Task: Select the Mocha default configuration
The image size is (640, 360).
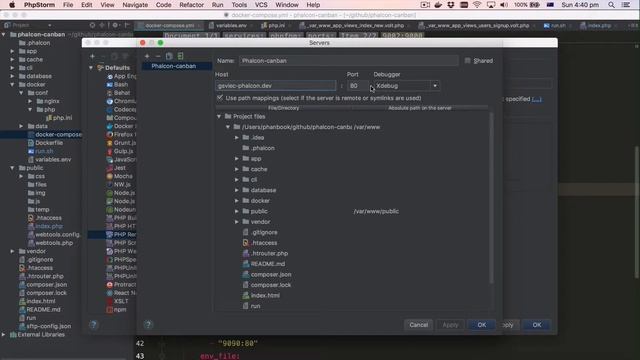Action: pyautogui.click(x=123, y=176)
